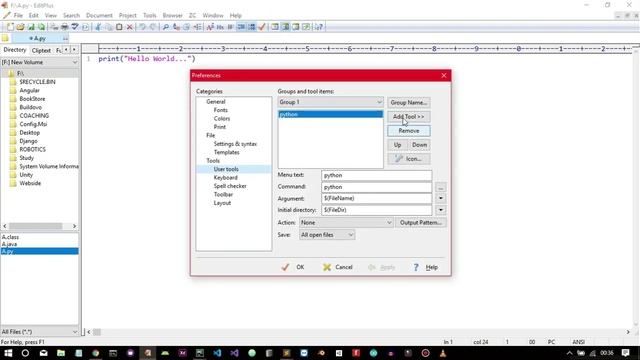The image size is (640, 360).
Task: Click Cancel in the Preferences dialog
Action: [338, 267]
